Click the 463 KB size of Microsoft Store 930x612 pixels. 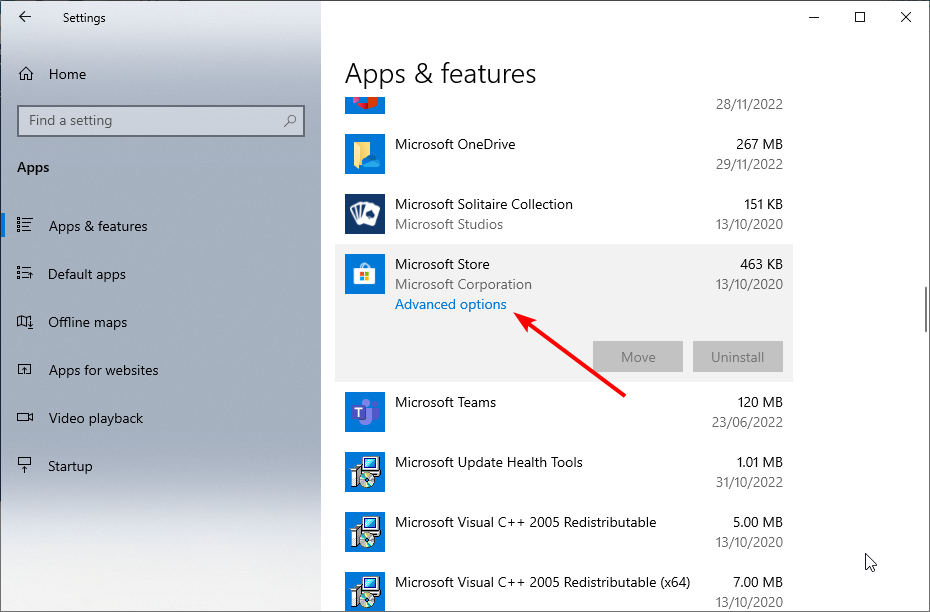pos(761,264)
